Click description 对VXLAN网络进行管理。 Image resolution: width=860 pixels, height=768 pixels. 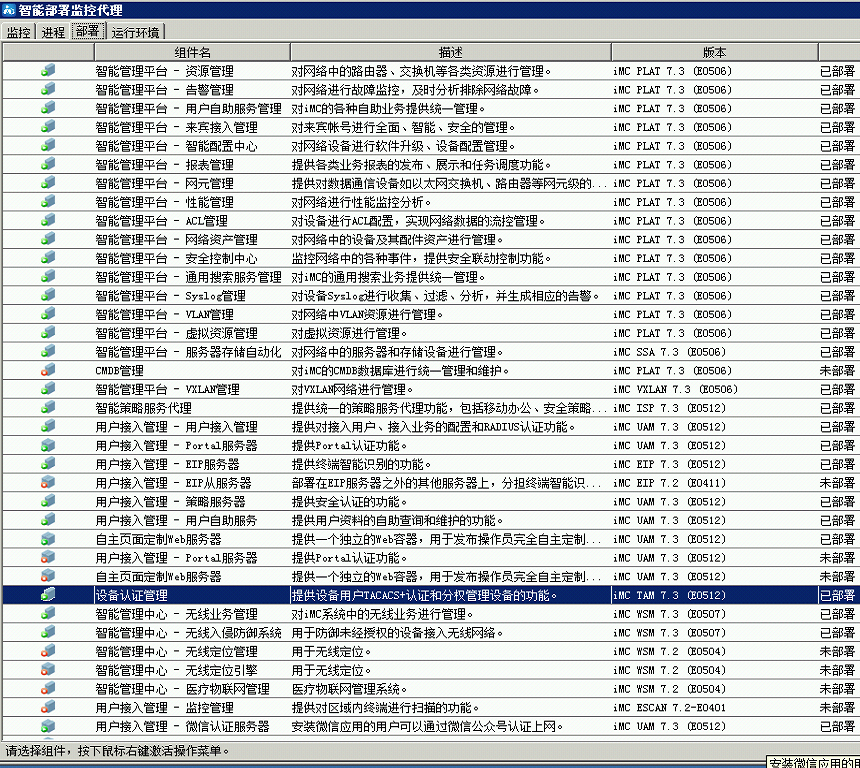tap(352, 389)
